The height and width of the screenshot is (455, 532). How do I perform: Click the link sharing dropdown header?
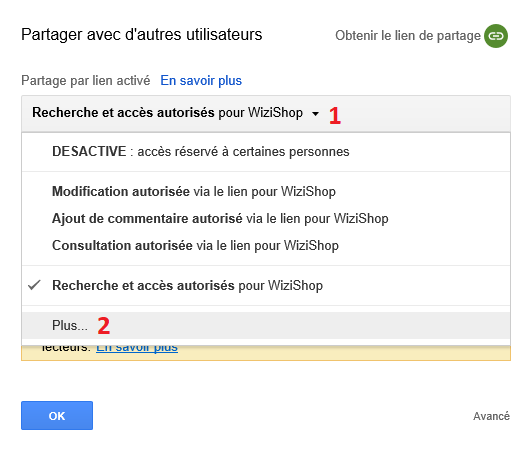[x=266, y=113]
